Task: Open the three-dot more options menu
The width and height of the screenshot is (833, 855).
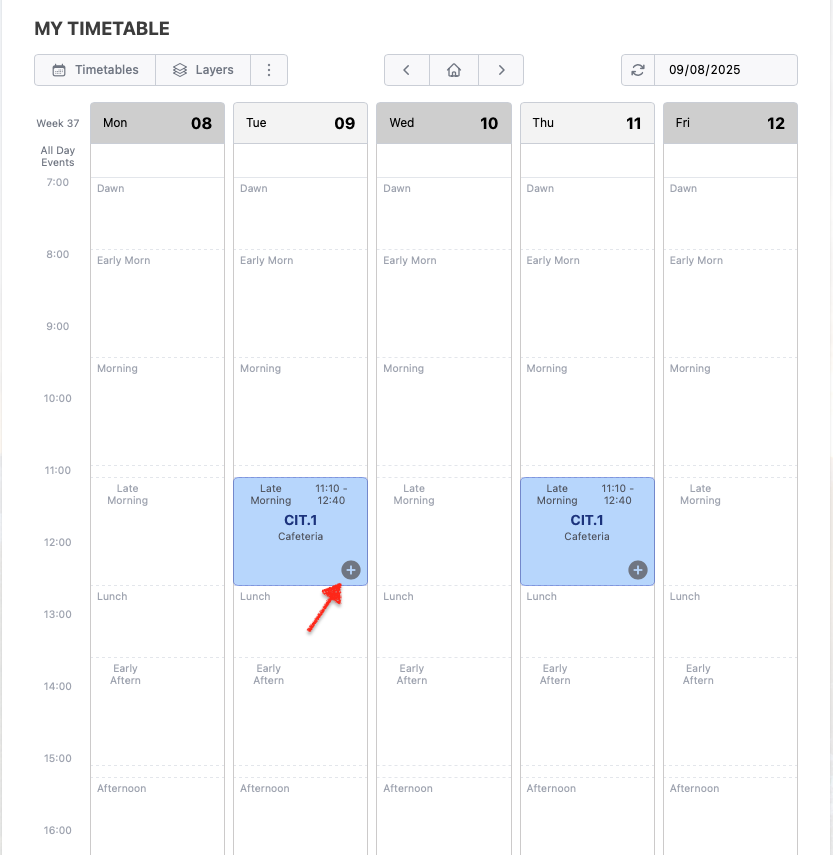Action: [269, 70]
